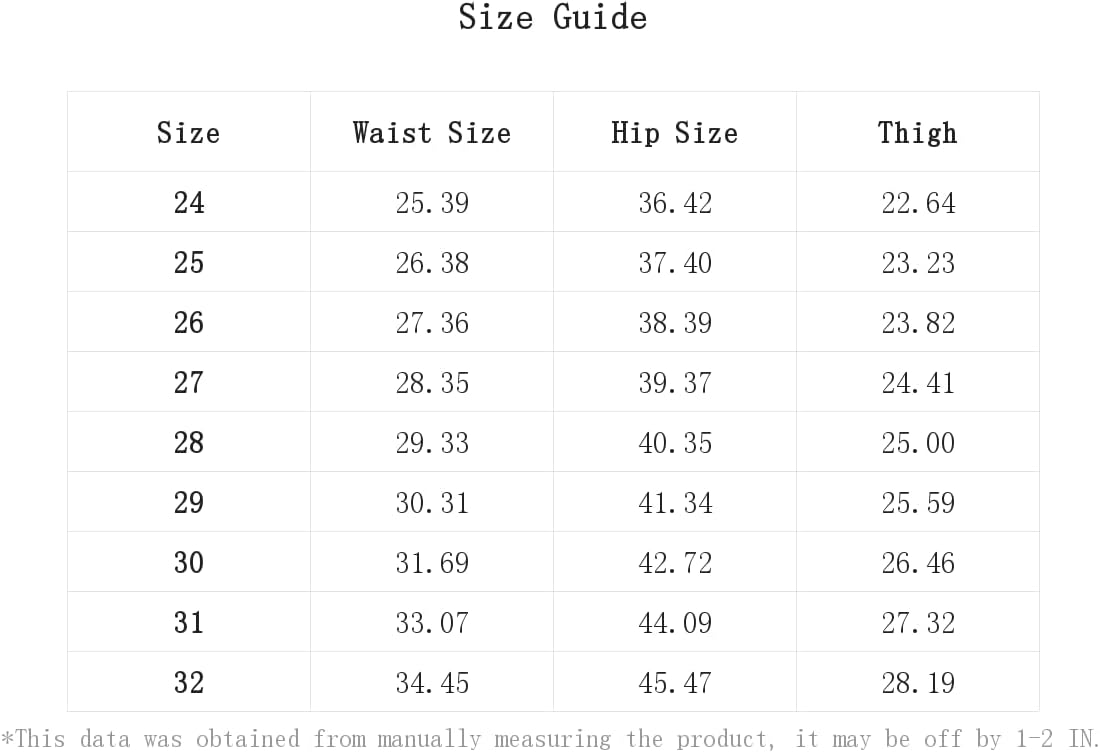The height and width of the screenshot is (753, 1100).
Task: Click hip value 36.42
Action: click(x=675, y=203)
